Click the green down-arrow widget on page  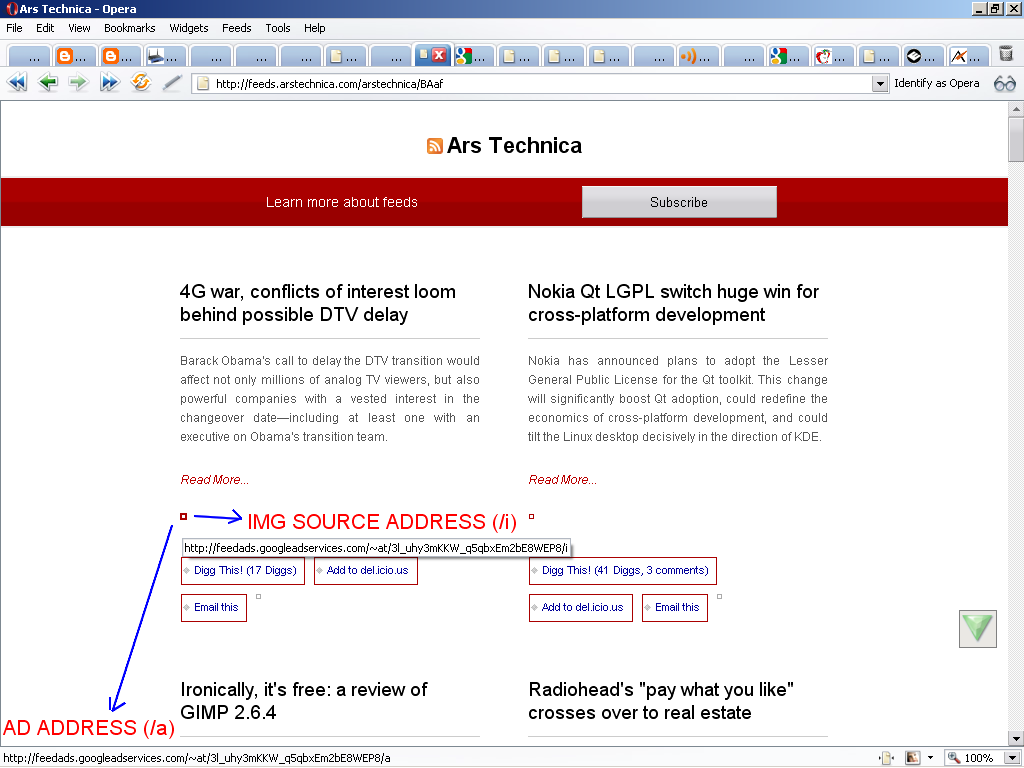977,628
